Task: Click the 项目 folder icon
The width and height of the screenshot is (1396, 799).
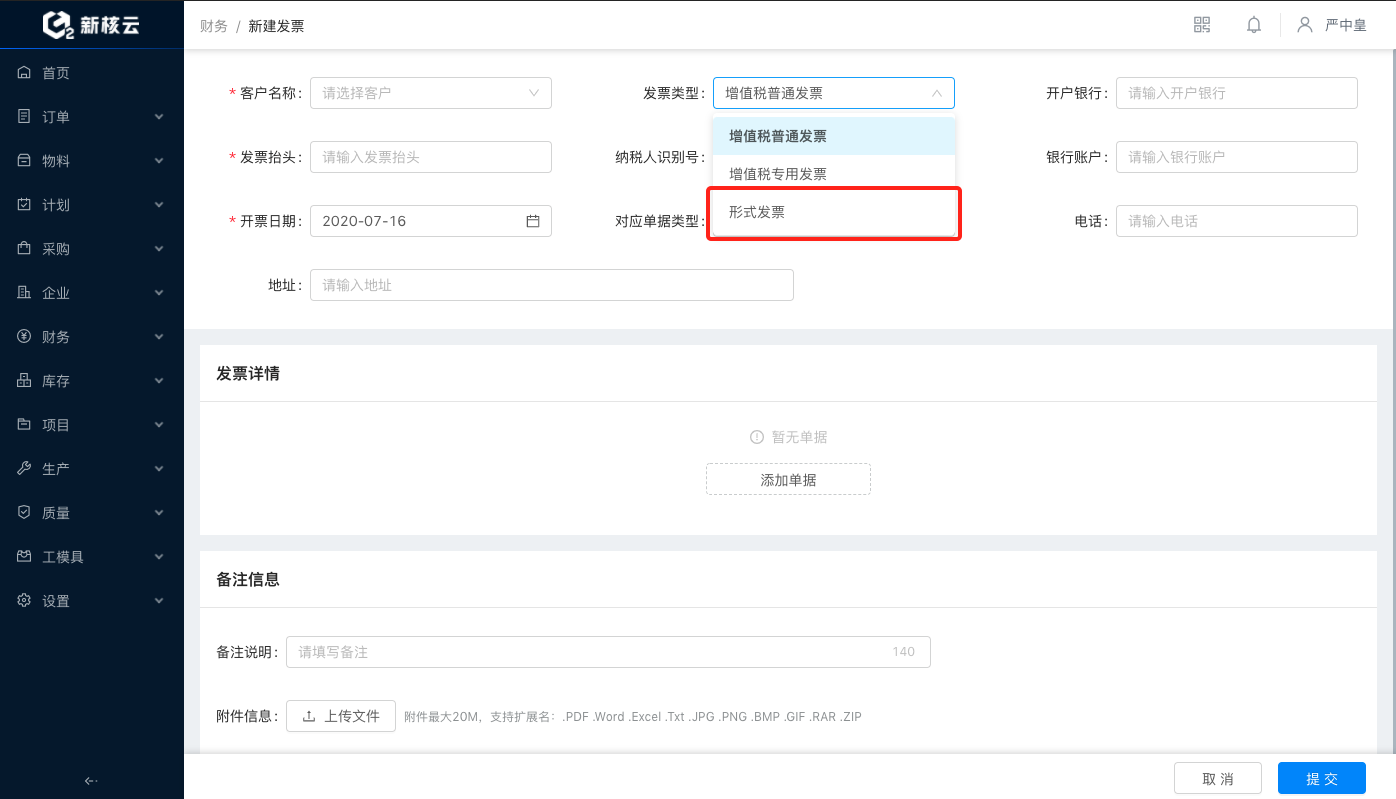Action: (25, 425)
